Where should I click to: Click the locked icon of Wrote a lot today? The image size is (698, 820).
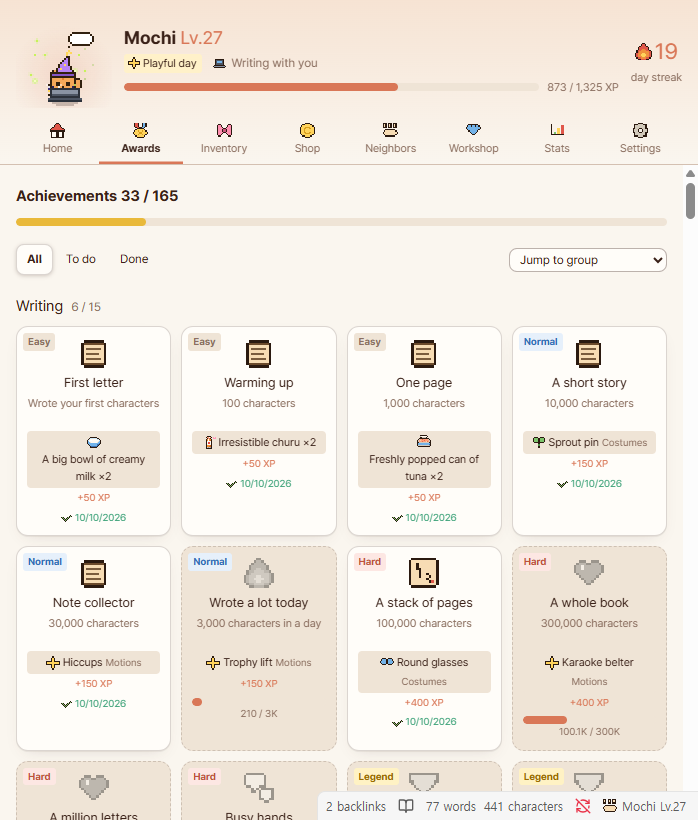(x=259, y=573)
